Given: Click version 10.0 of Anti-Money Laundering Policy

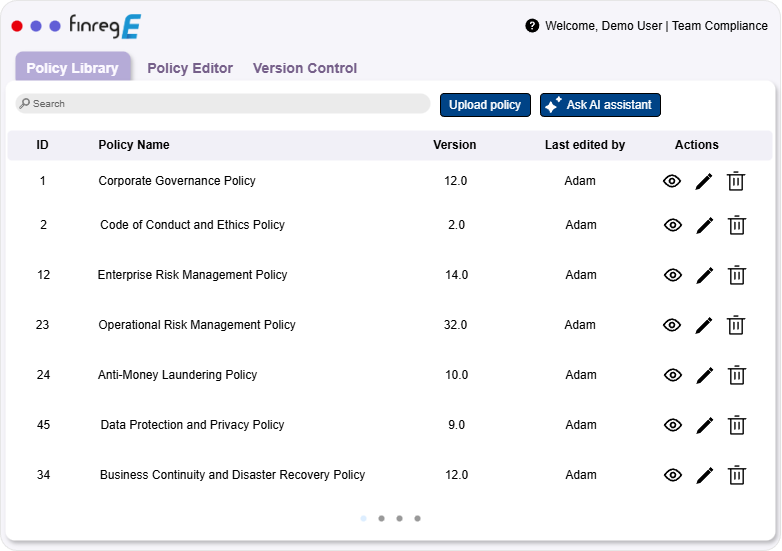Looking at the screenshot, I should point(456,374).
